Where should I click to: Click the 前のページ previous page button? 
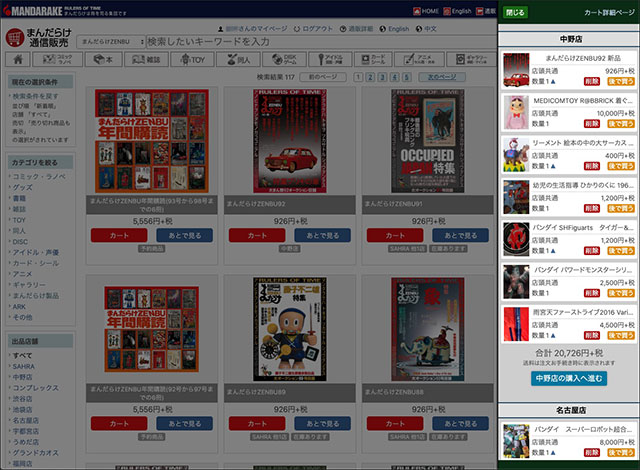point(323,77)
